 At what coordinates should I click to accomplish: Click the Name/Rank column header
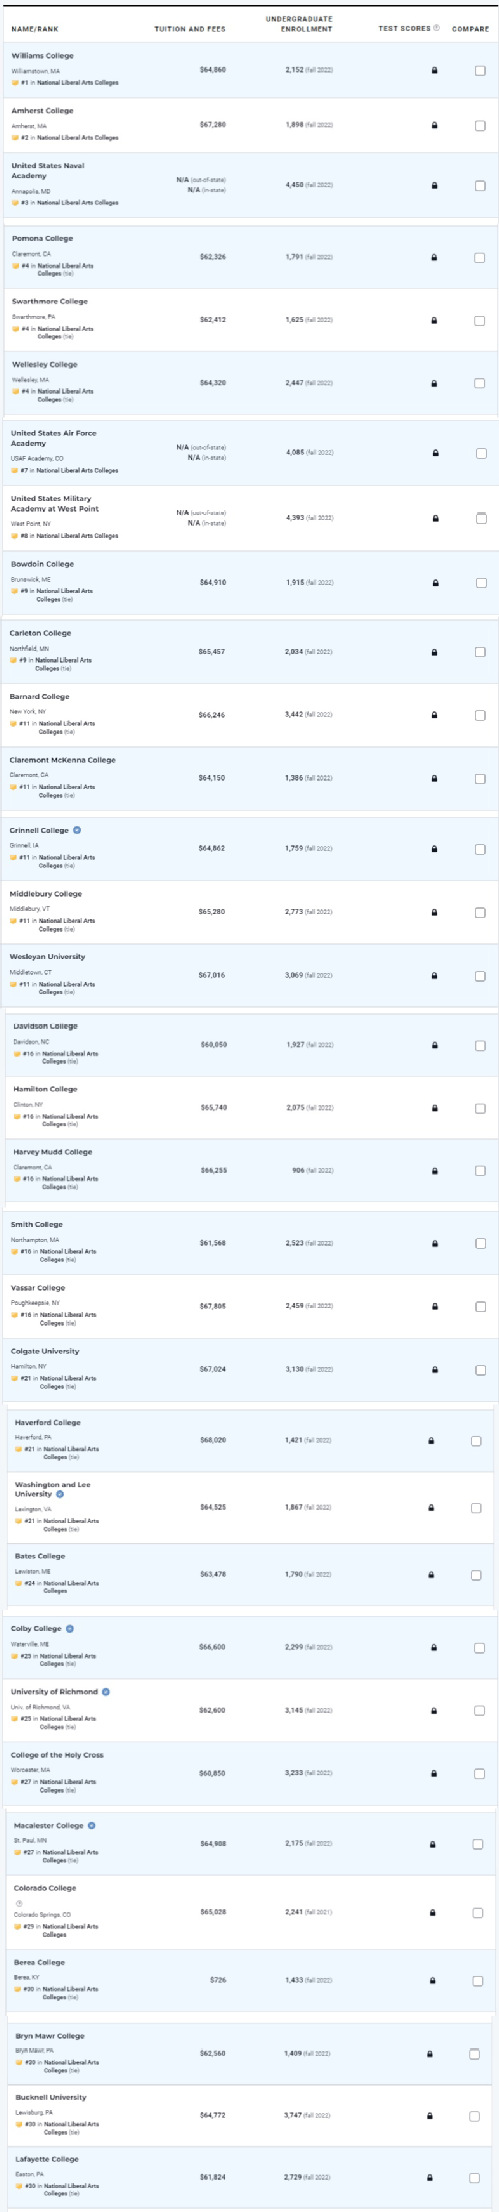35,29
